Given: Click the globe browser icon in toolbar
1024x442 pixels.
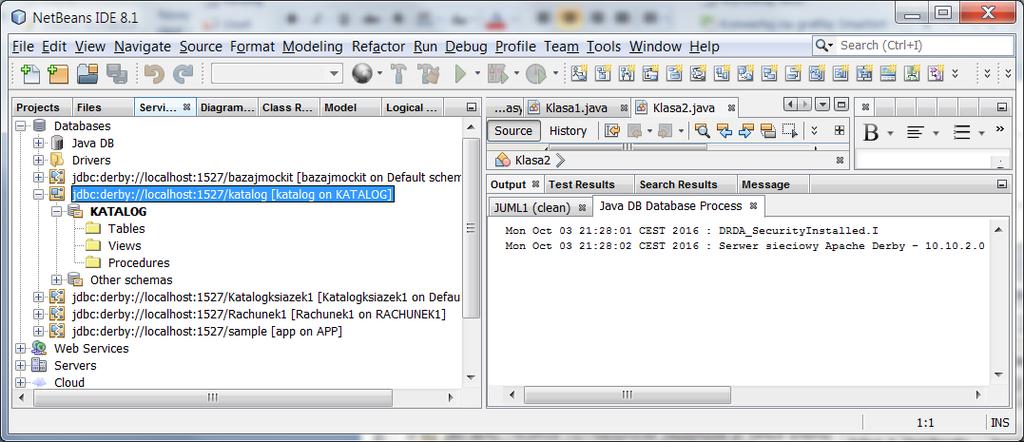Looking at the screenshot, I should coord(362,74).
